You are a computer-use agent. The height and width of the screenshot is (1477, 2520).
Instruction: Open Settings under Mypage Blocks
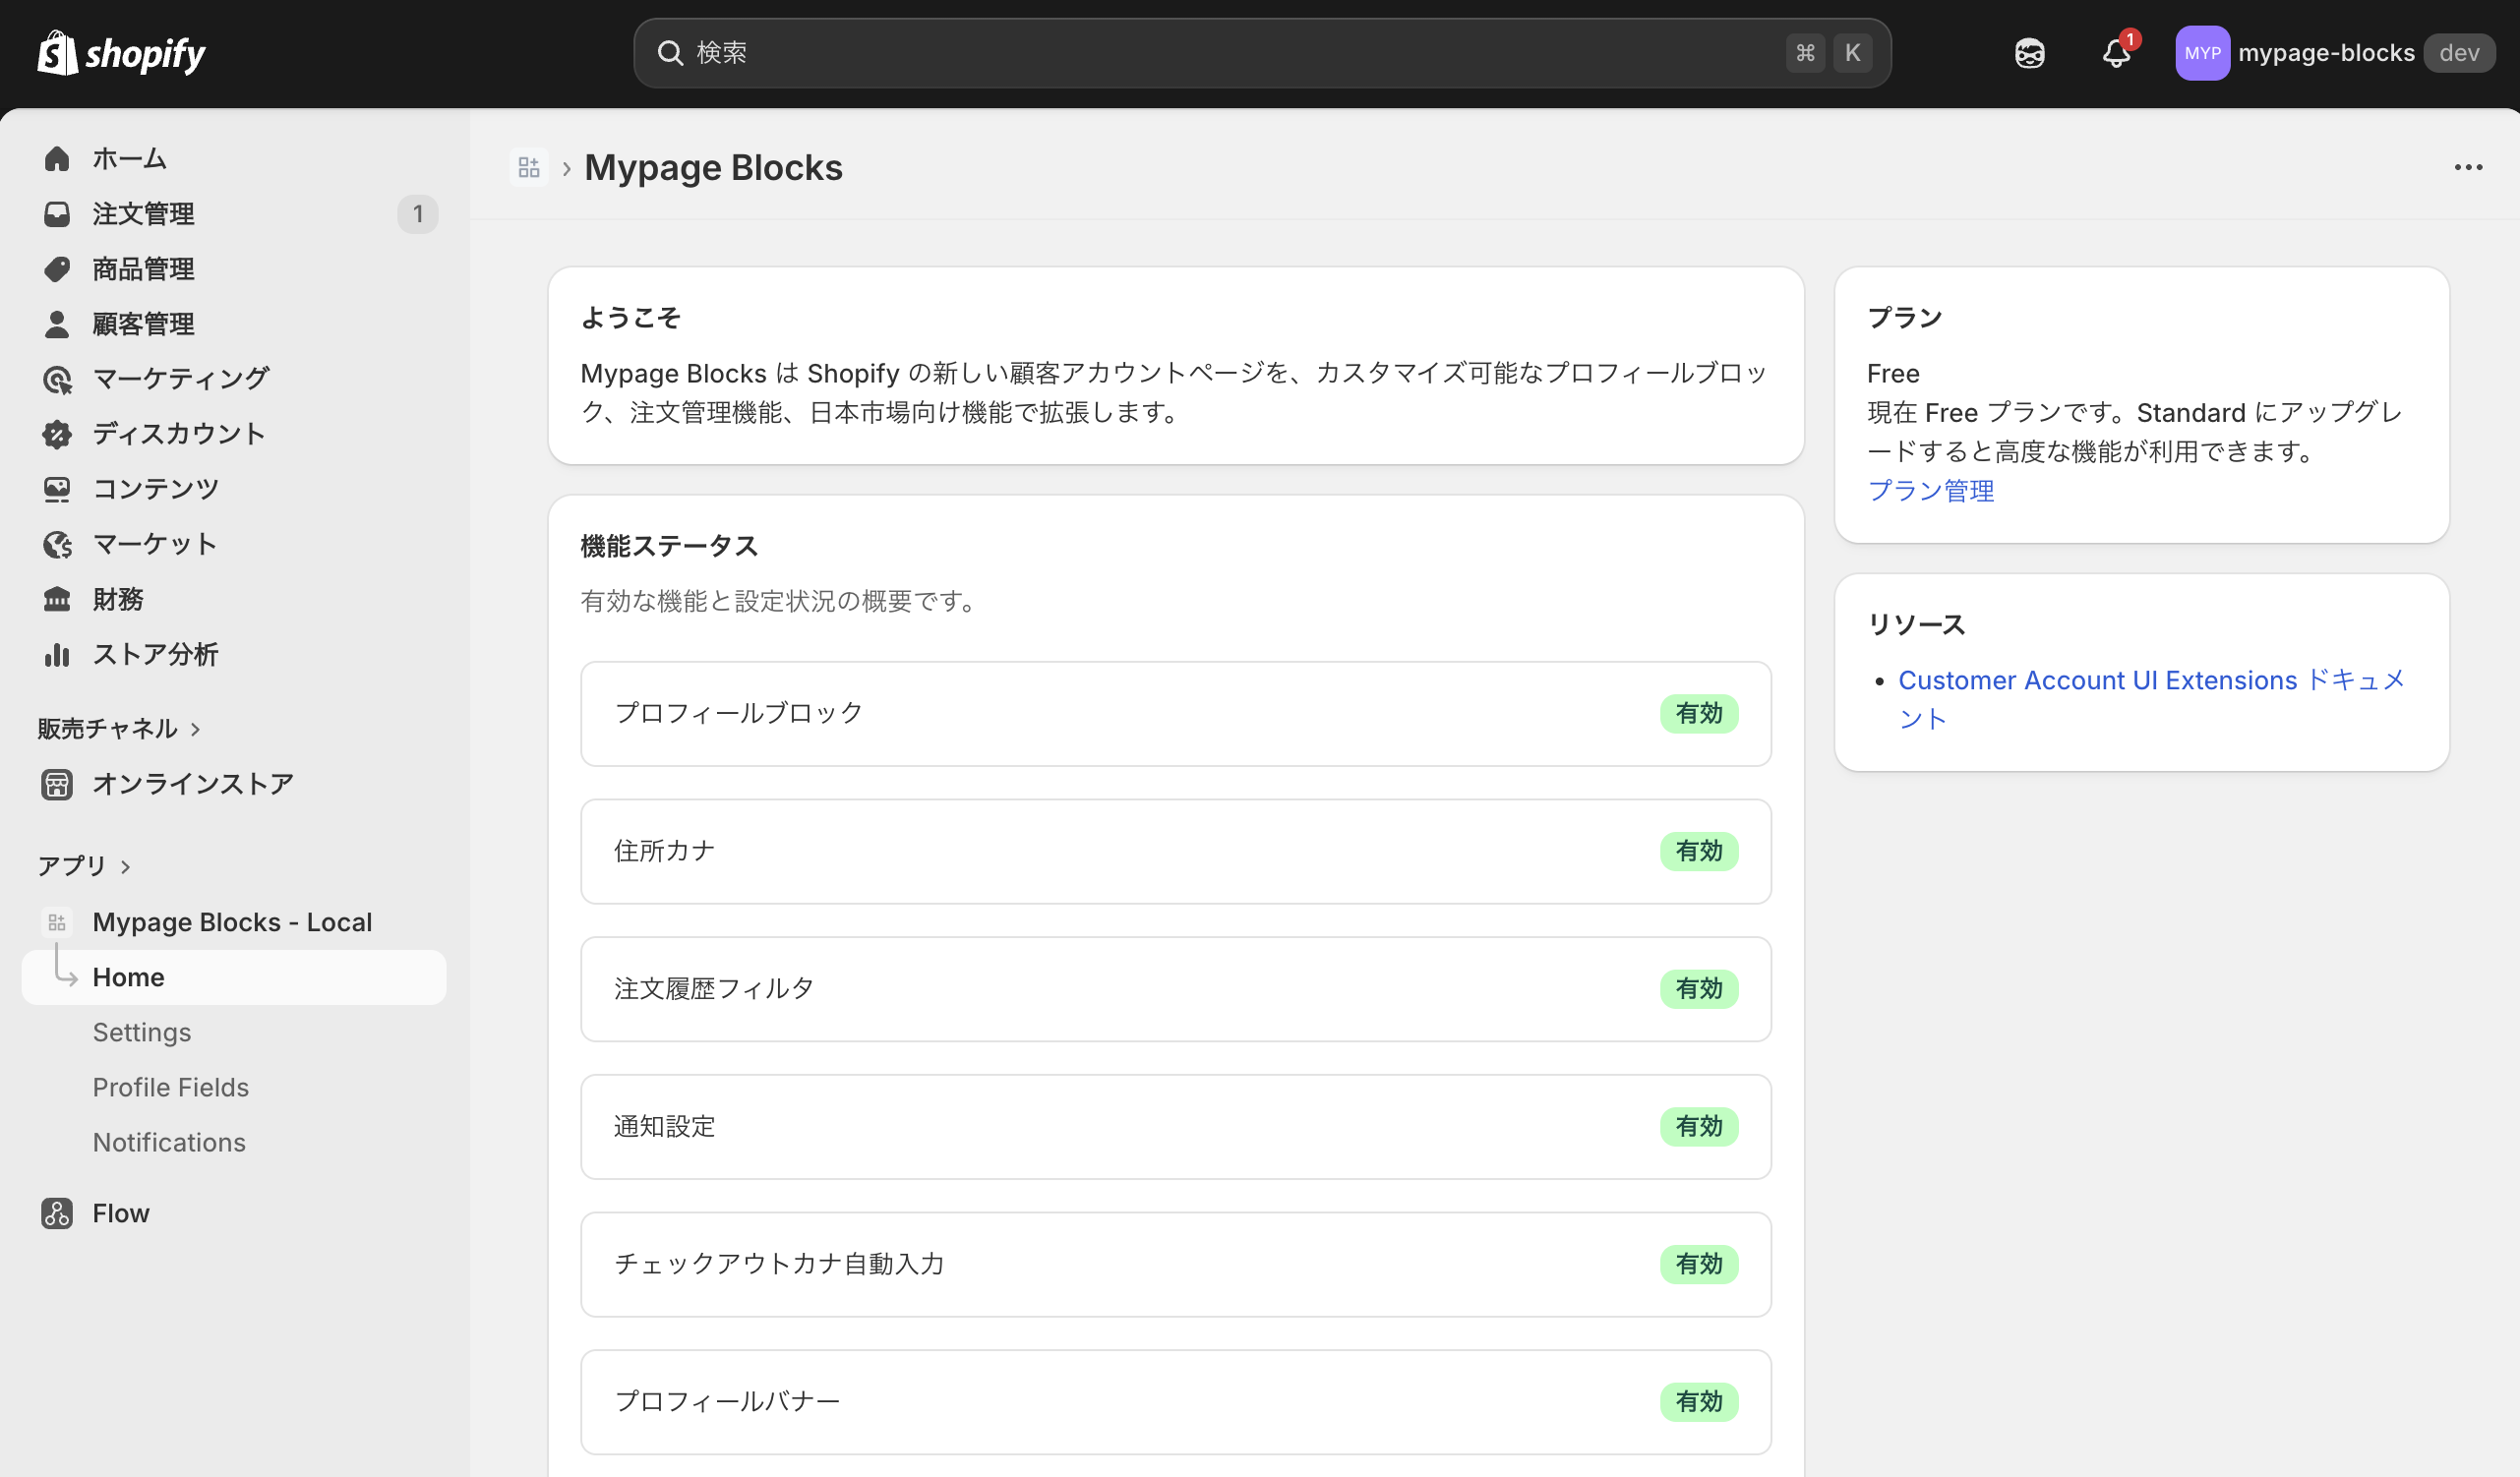(142, 1032)
